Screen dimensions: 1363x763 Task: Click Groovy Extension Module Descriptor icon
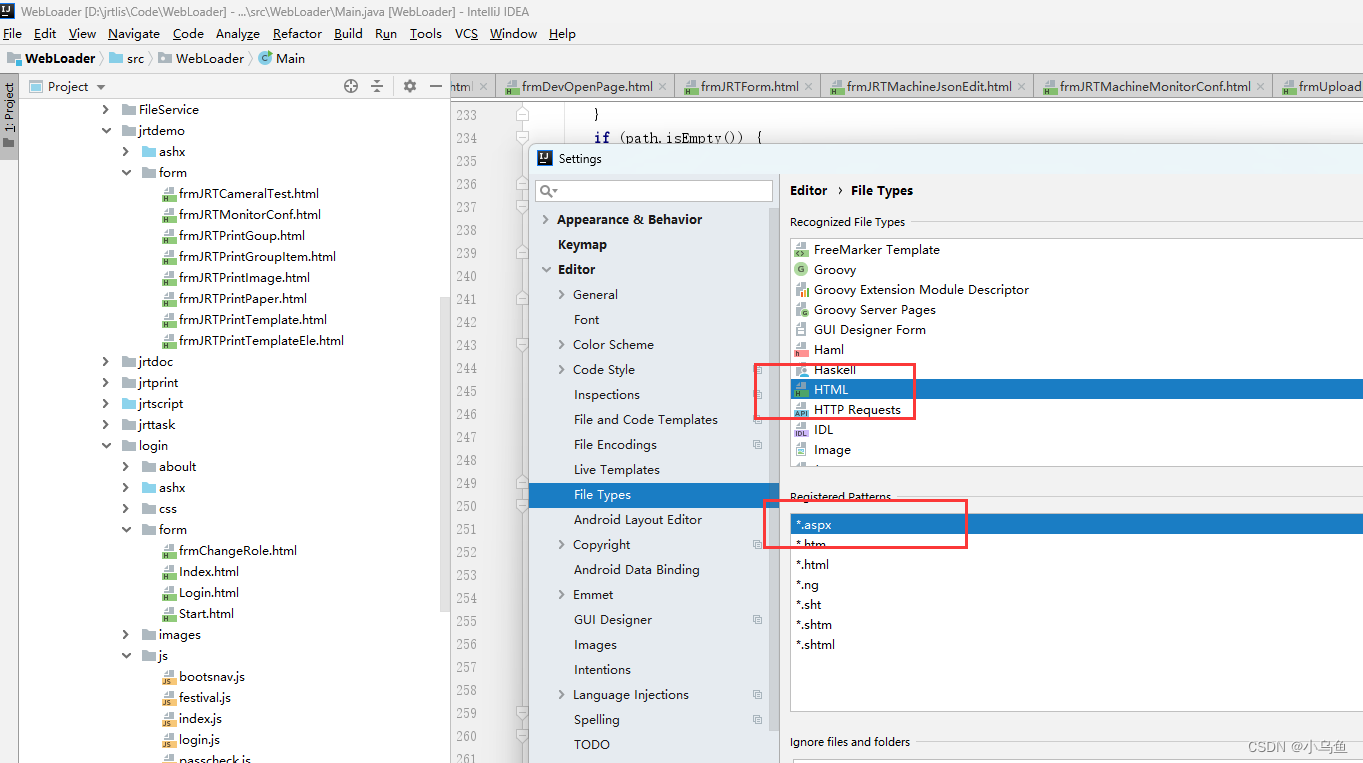801,290
